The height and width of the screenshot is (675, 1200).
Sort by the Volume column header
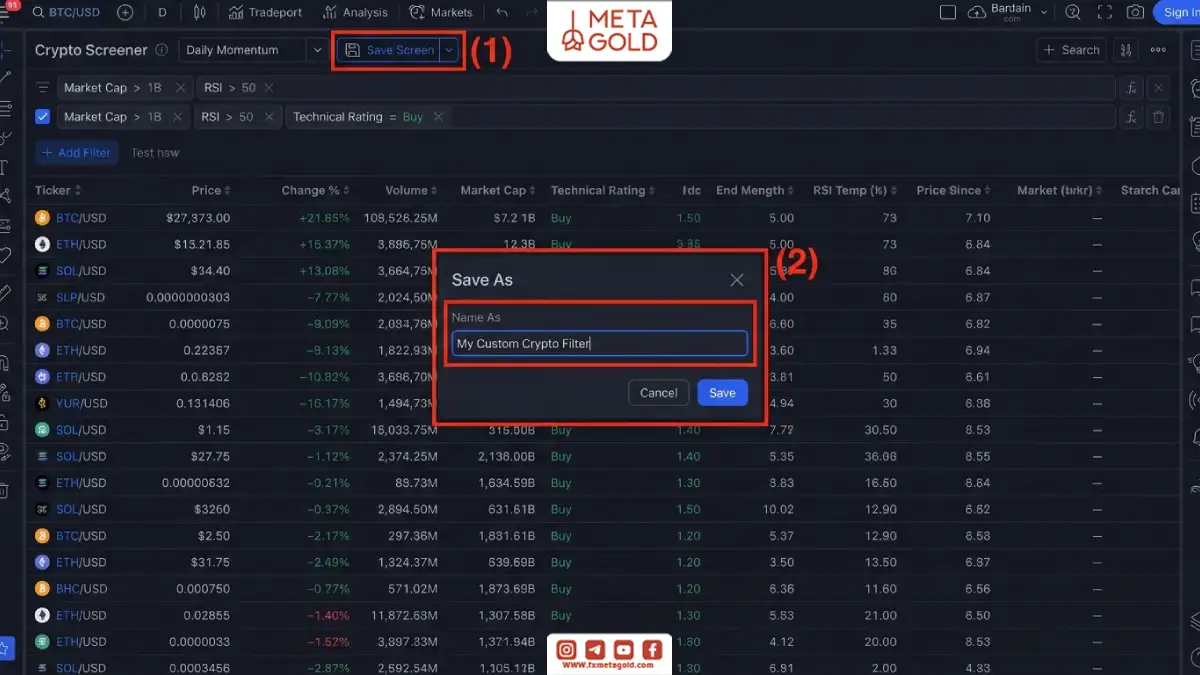[x=411, y=190]
